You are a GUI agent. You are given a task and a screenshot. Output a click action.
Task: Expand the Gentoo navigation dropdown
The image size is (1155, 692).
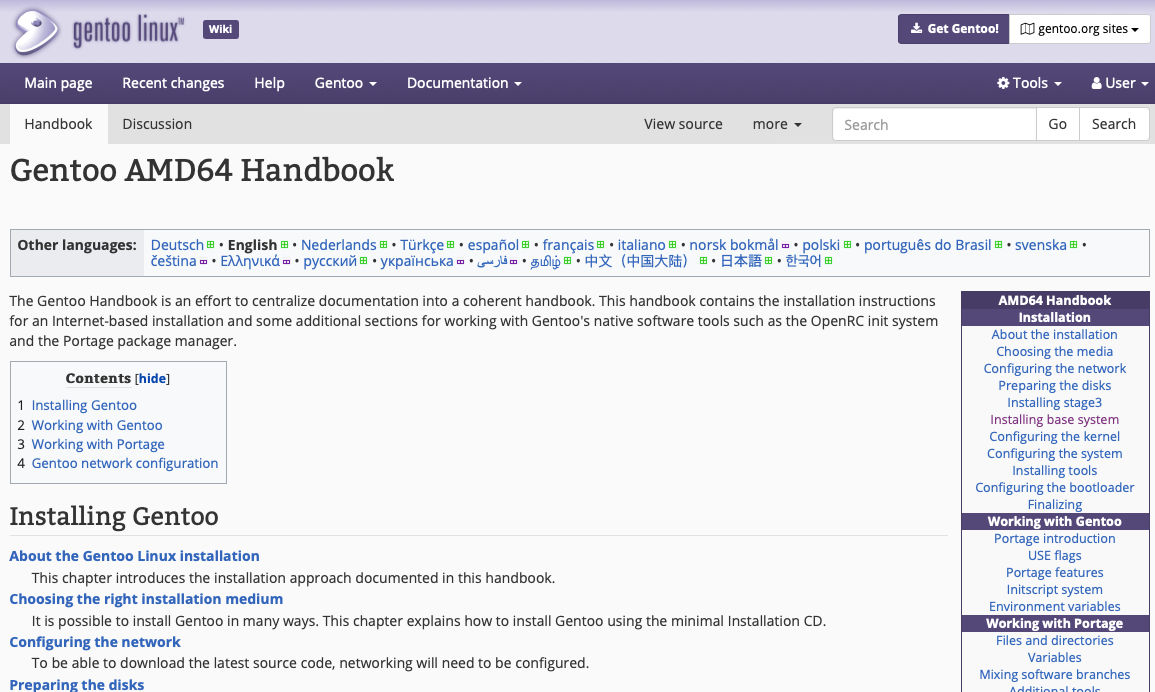[345, 83]
